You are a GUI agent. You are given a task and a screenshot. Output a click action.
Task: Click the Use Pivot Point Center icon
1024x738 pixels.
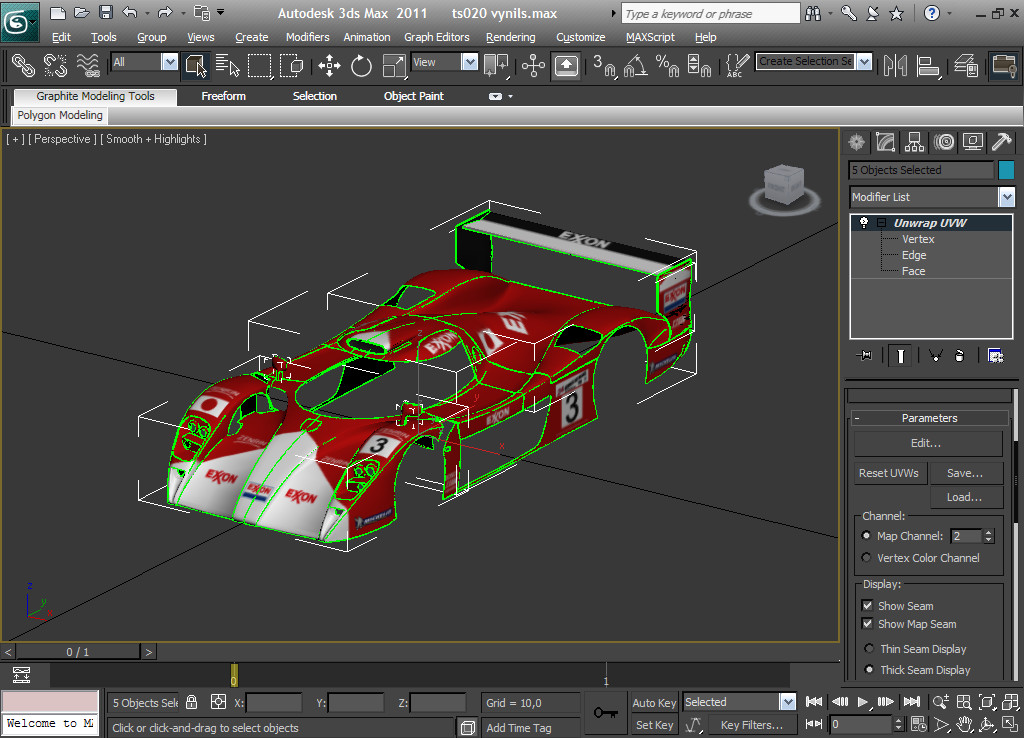(496, 65)
